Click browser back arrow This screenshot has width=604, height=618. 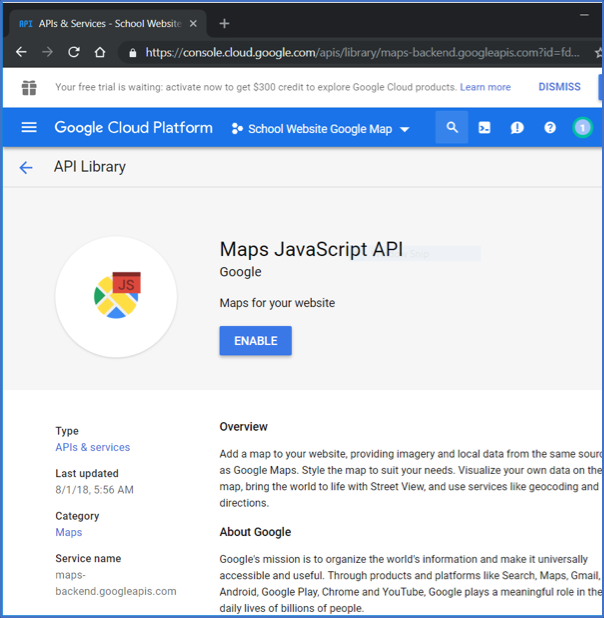coord(21,52)
